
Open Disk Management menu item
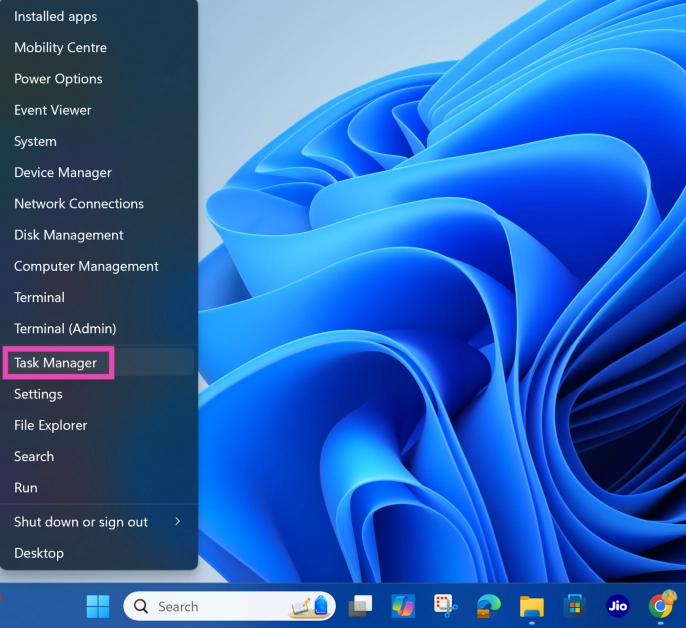69,235
